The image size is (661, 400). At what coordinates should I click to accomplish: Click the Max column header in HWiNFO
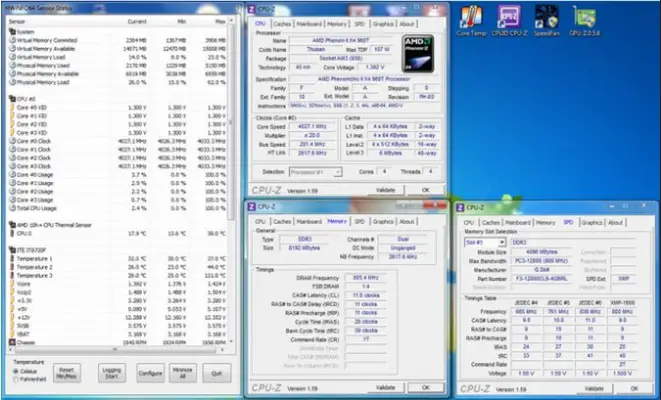(220, 21)
